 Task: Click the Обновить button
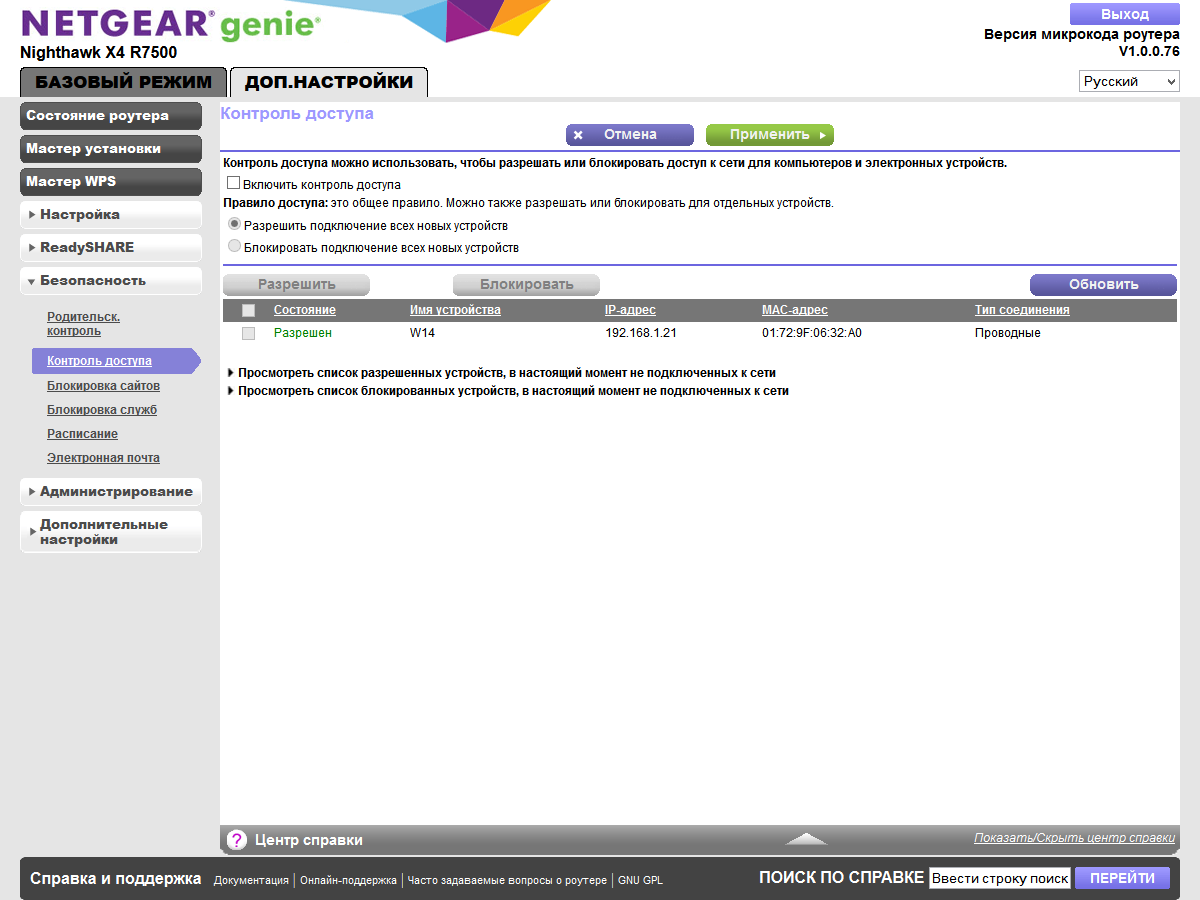[1103, 284]
